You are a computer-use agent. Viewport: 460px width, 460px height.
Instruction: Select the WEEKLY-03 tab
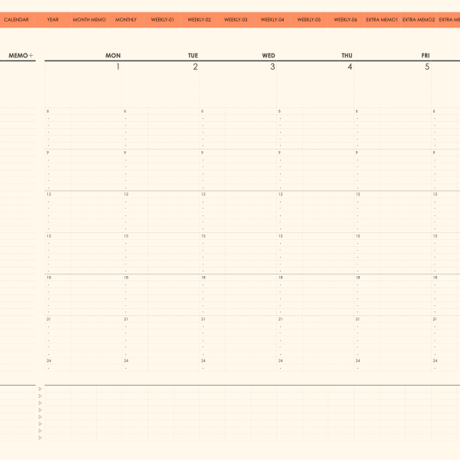236,20
